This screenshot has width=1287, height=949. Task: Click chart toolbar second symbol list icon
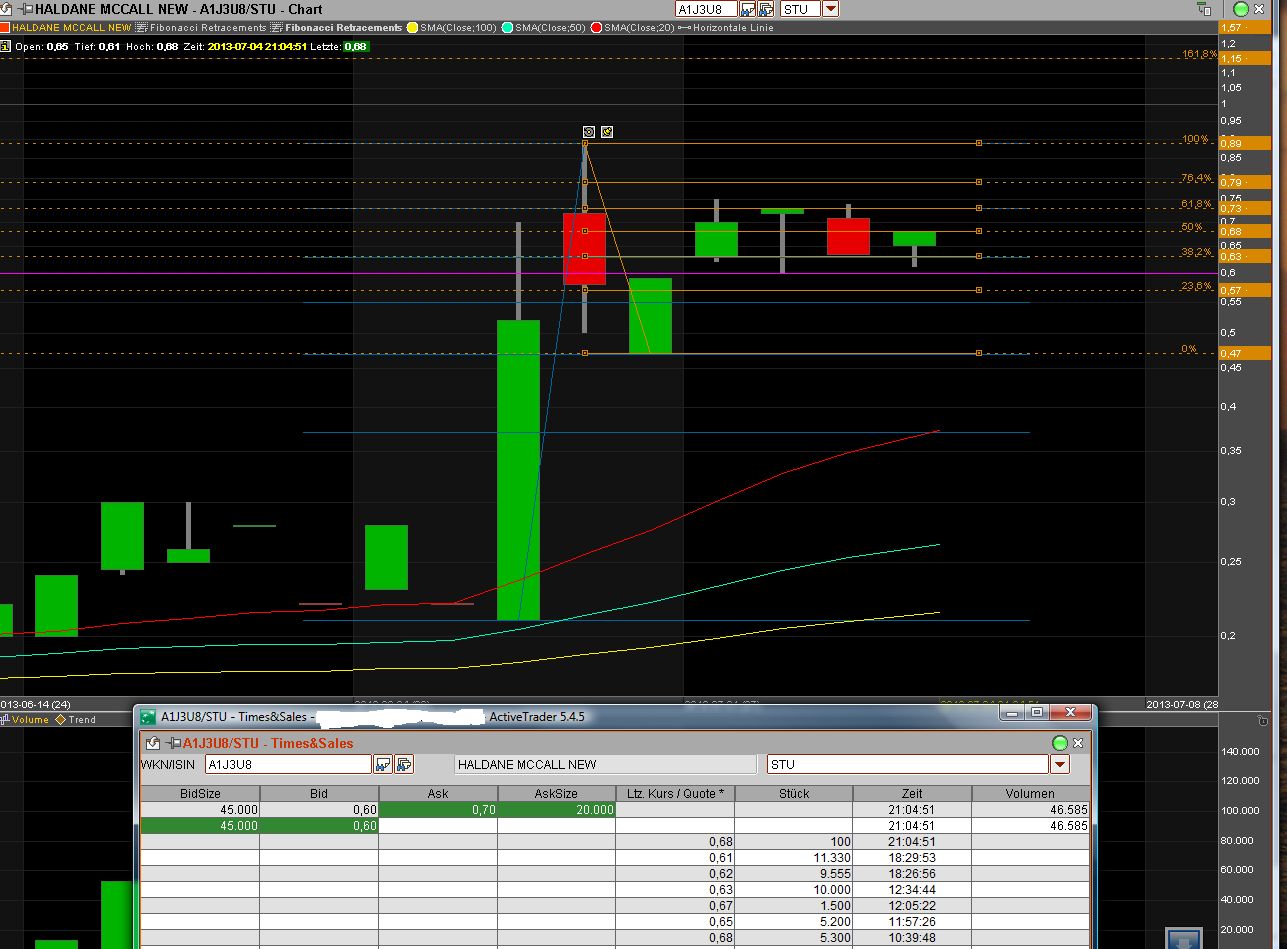pos(767,9)
